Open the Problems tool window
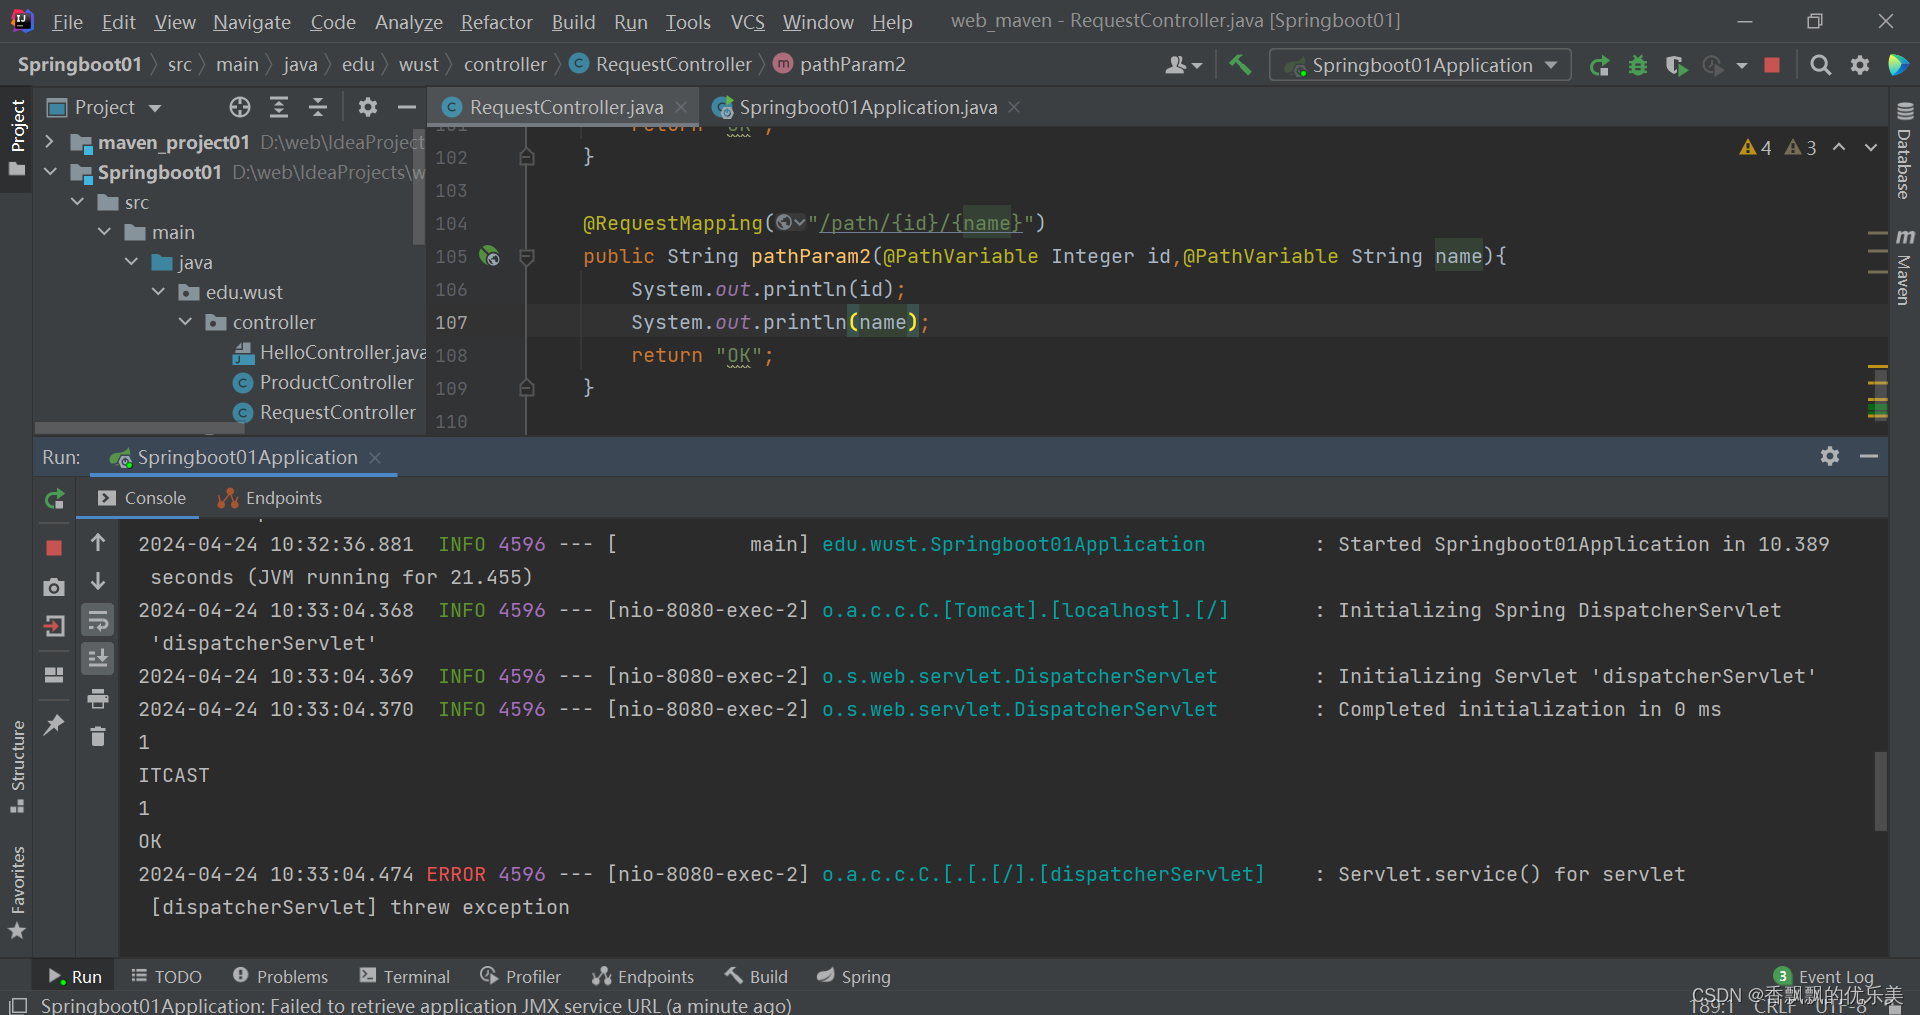This screenshot has height=1015, width=1920. pyautogui.click(x=280, y=977)
